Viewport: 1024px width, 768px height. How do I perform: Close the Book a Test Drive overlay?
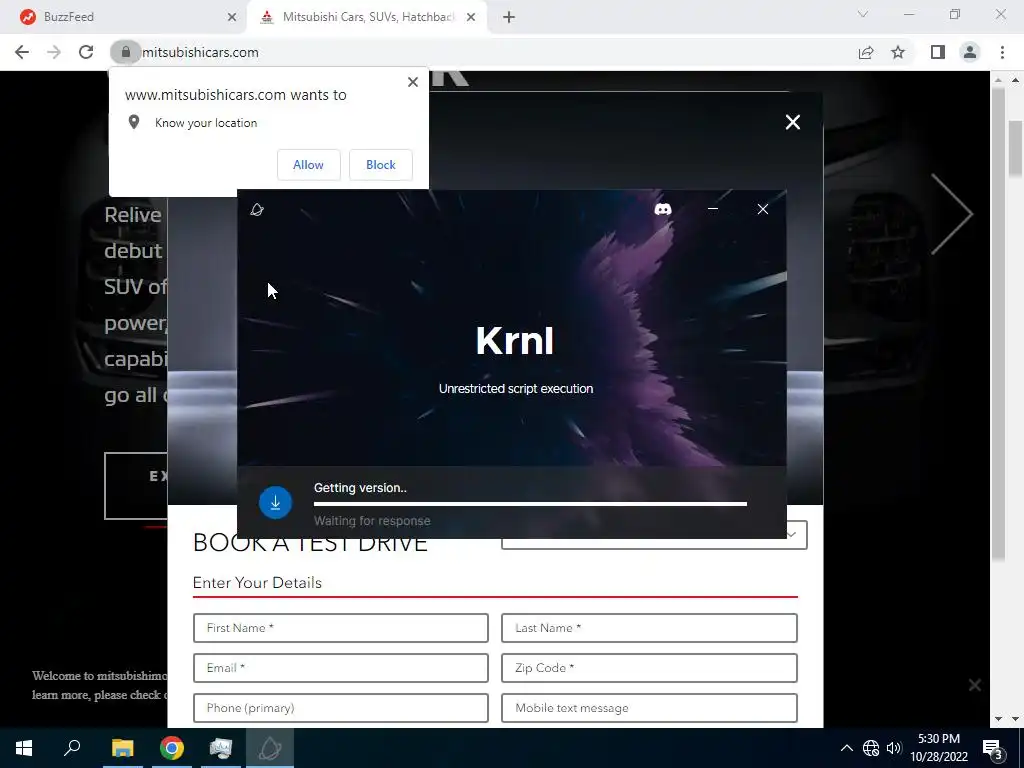[x=792, y=122]
